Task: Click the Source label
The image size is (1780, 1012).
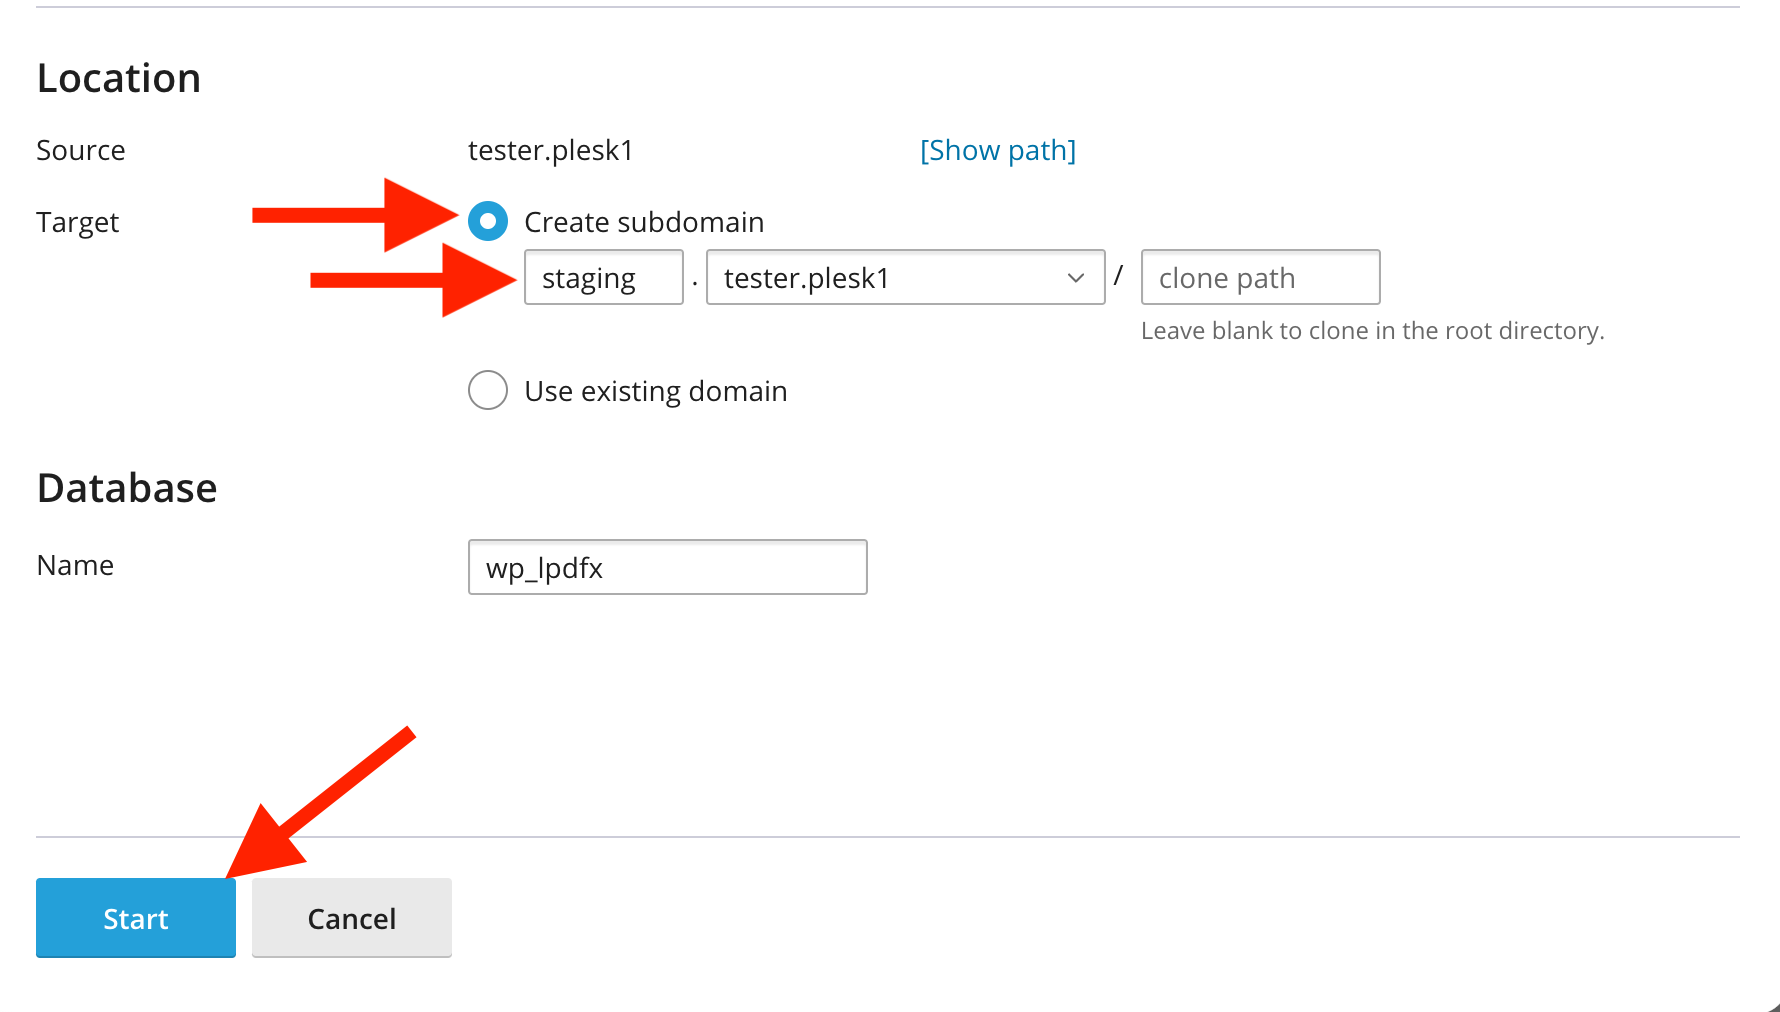Action: (x=81, y=150)
